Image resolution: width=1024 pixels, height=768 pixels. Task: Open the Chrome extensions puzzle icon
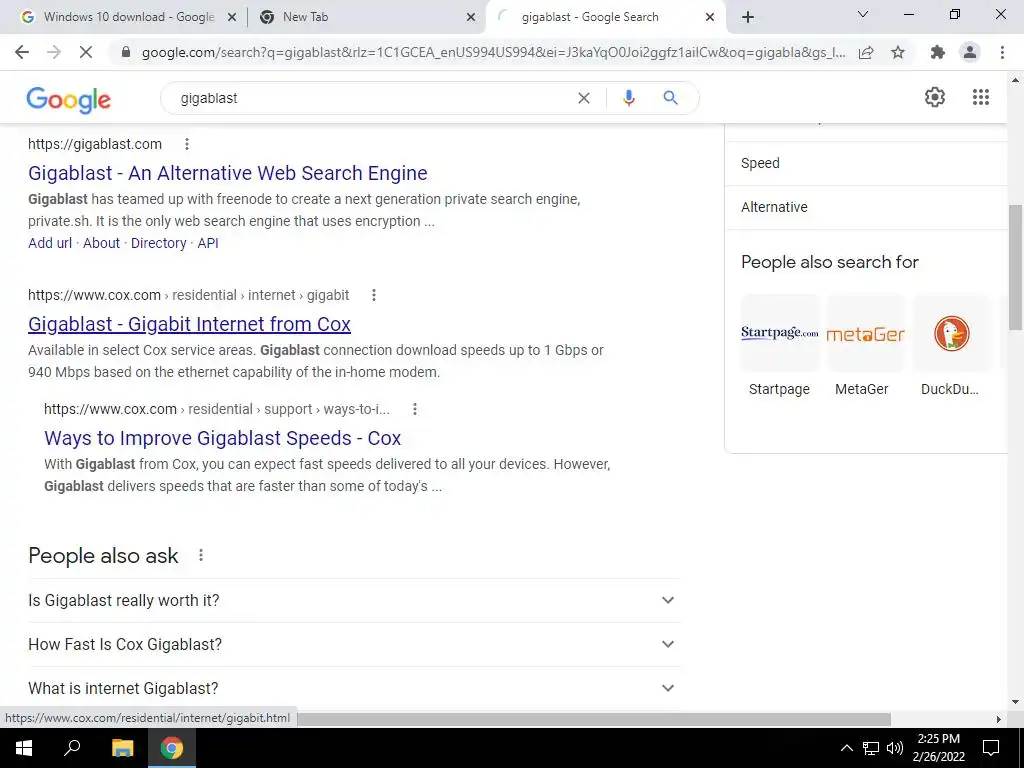tap(938, 52)
